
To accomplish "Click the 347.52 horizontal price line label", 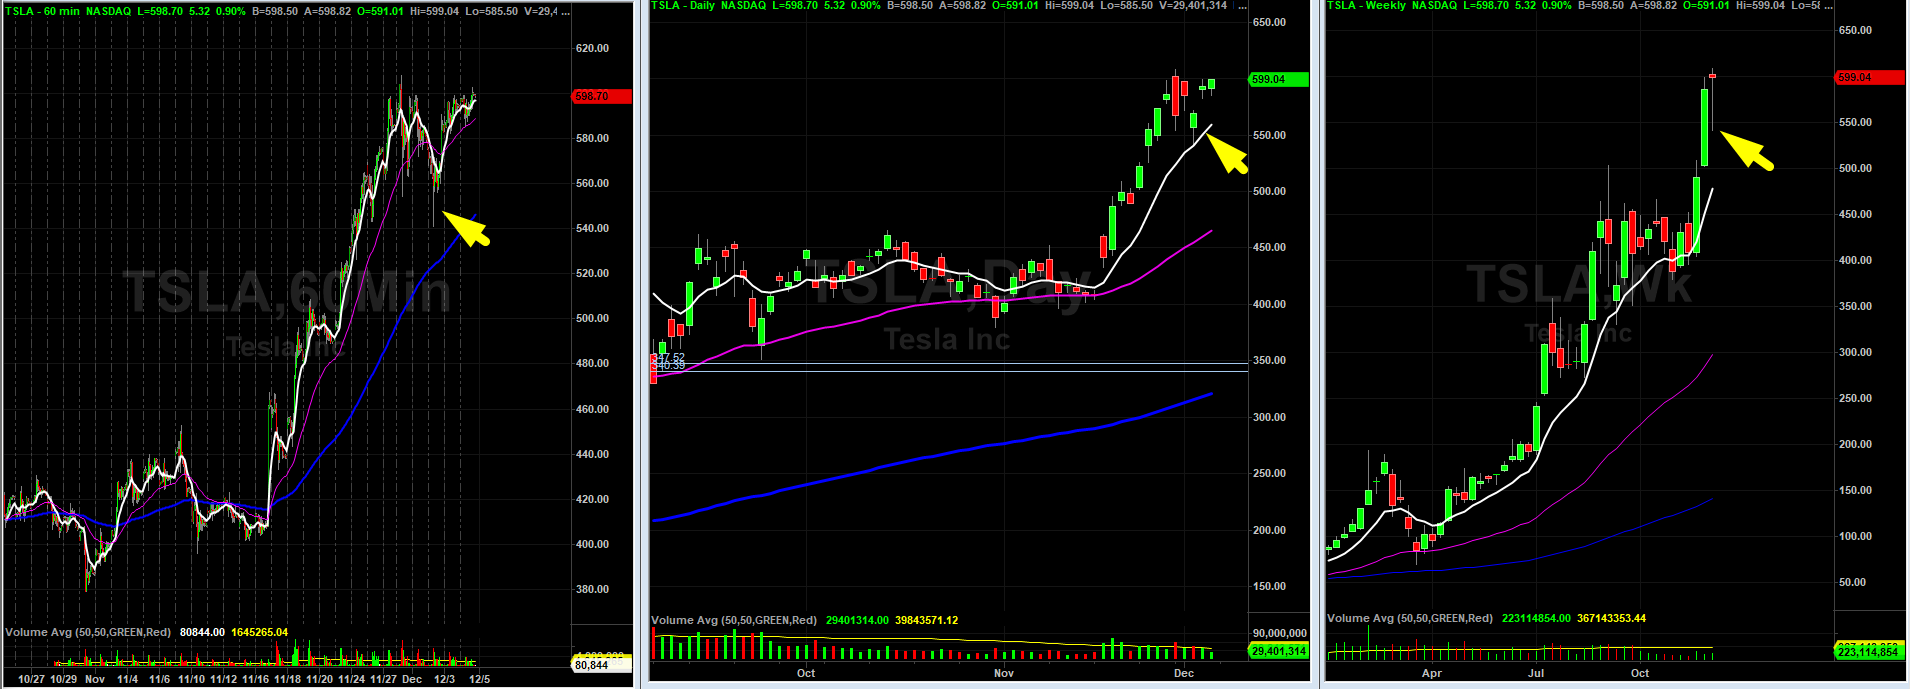I will point(669,357).
